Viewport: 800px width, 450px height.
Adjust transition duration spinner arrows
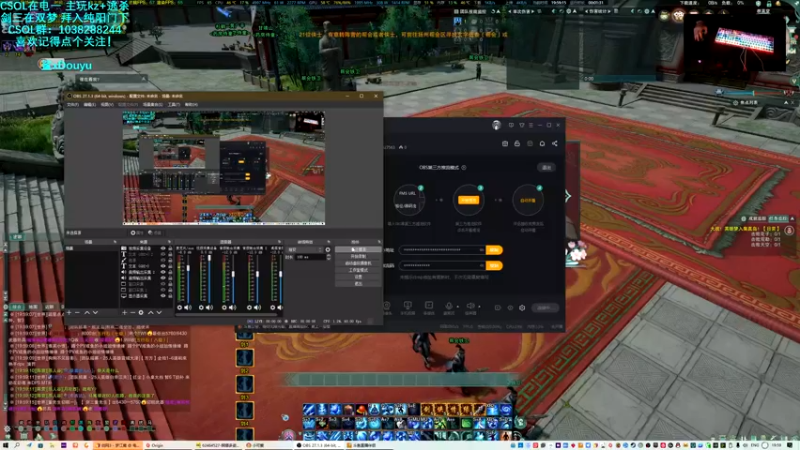[328, 257]
